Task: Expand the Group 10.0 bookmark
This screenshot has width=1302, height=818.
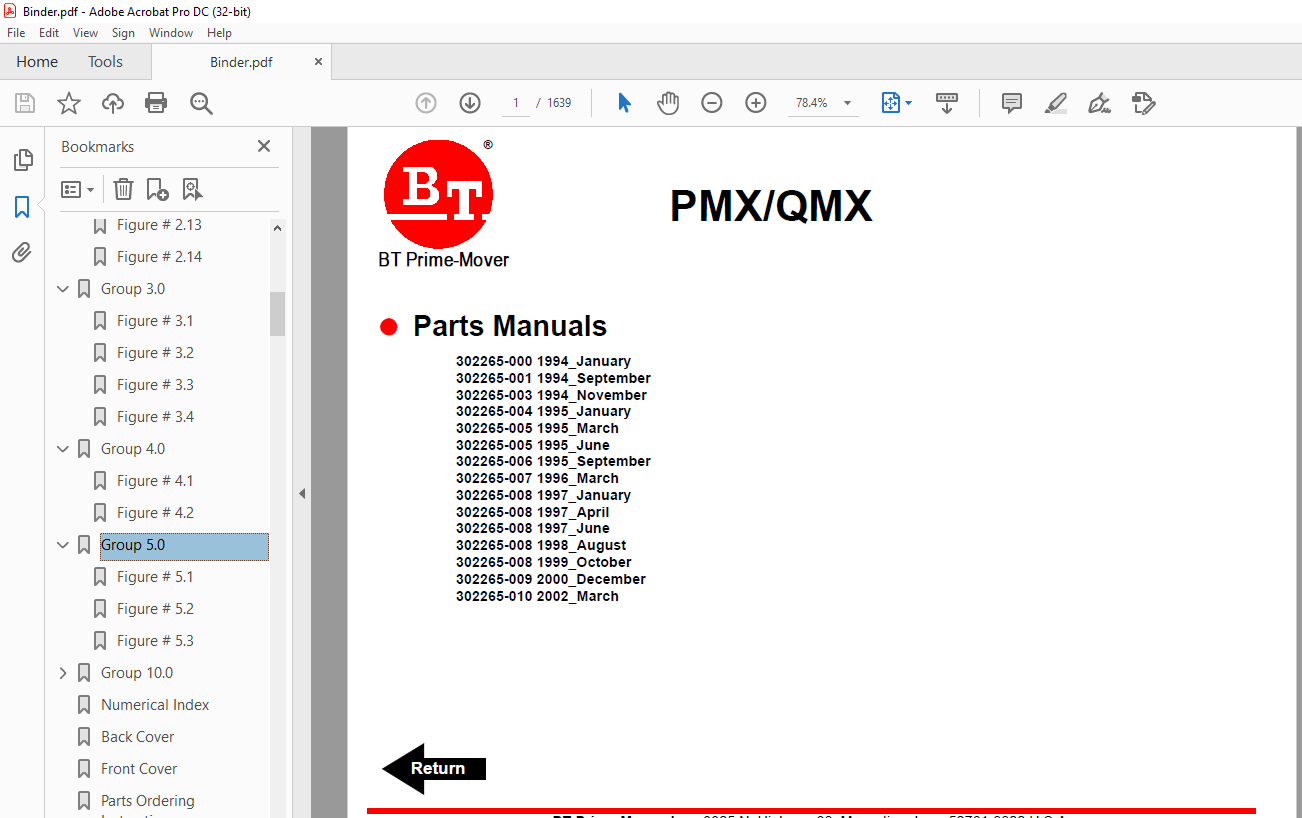Action: pos(63,673)
